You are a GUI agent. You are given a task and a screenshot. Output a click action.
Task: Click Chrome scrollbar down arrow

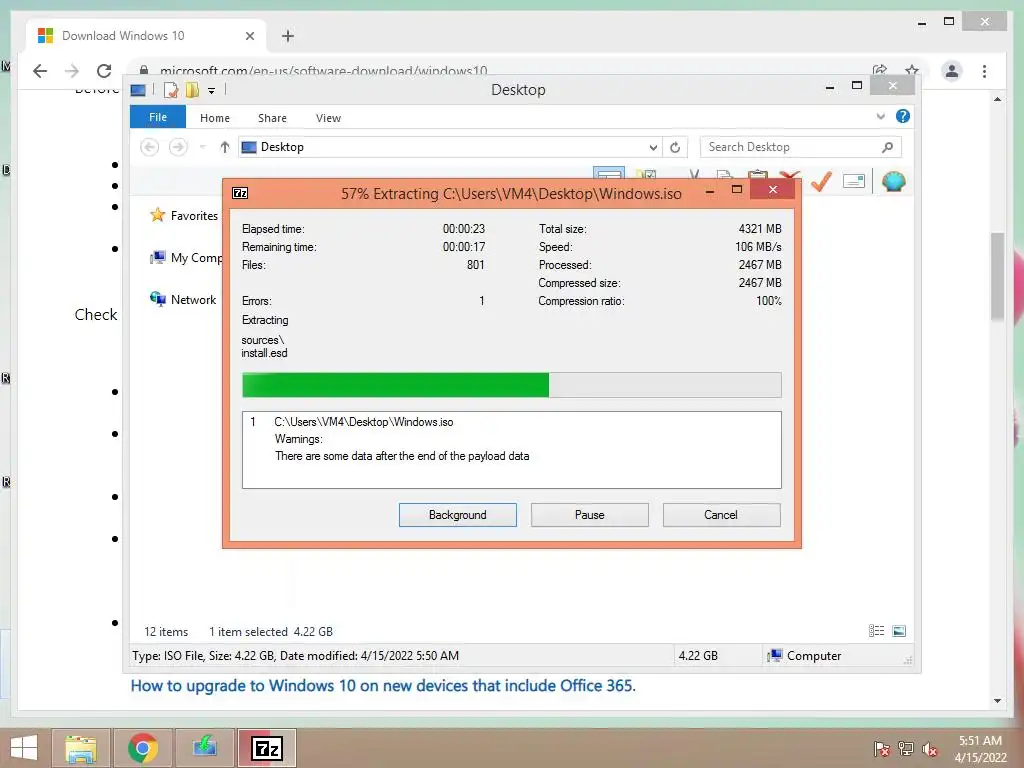(x=997, y=701)
